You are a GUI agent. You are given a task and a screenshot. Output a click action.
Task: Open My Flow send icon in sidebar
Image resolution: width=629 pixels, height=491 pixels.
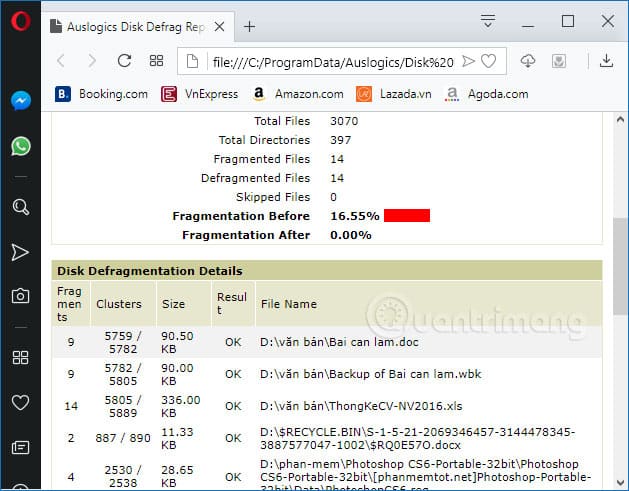click(x=20, y=252)
